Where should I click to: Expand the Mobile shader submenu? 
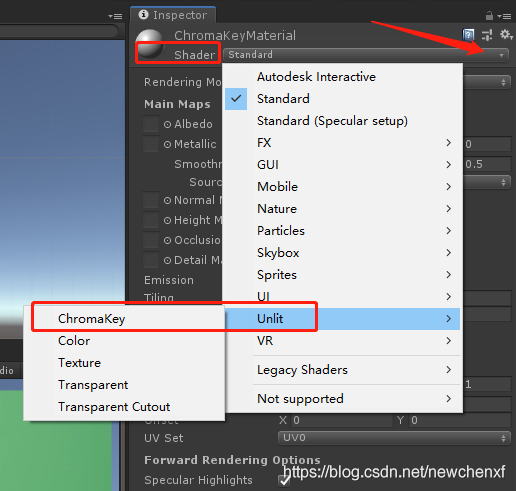(342, 187)
